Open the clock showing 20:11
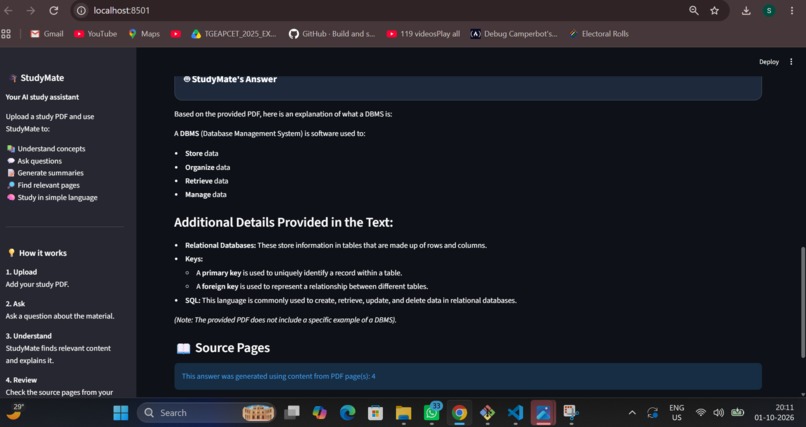The height and width of the screenshot is (427, 806). pyautogui.click(x=774, y=413)
